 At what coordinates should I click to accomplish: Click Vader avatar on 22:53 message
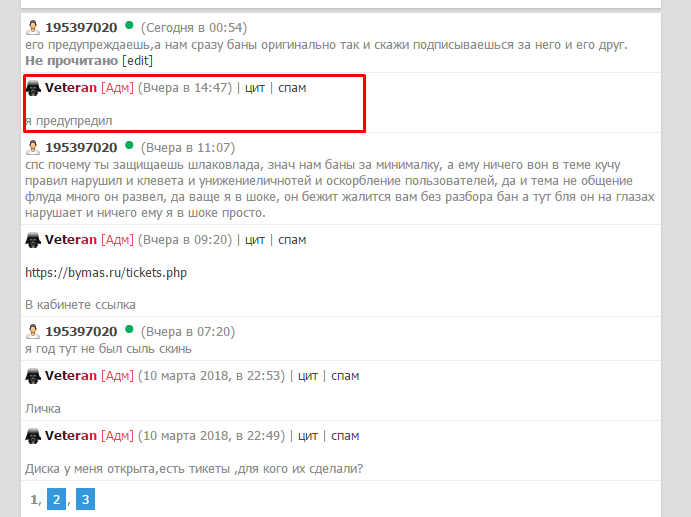point(33,376)
